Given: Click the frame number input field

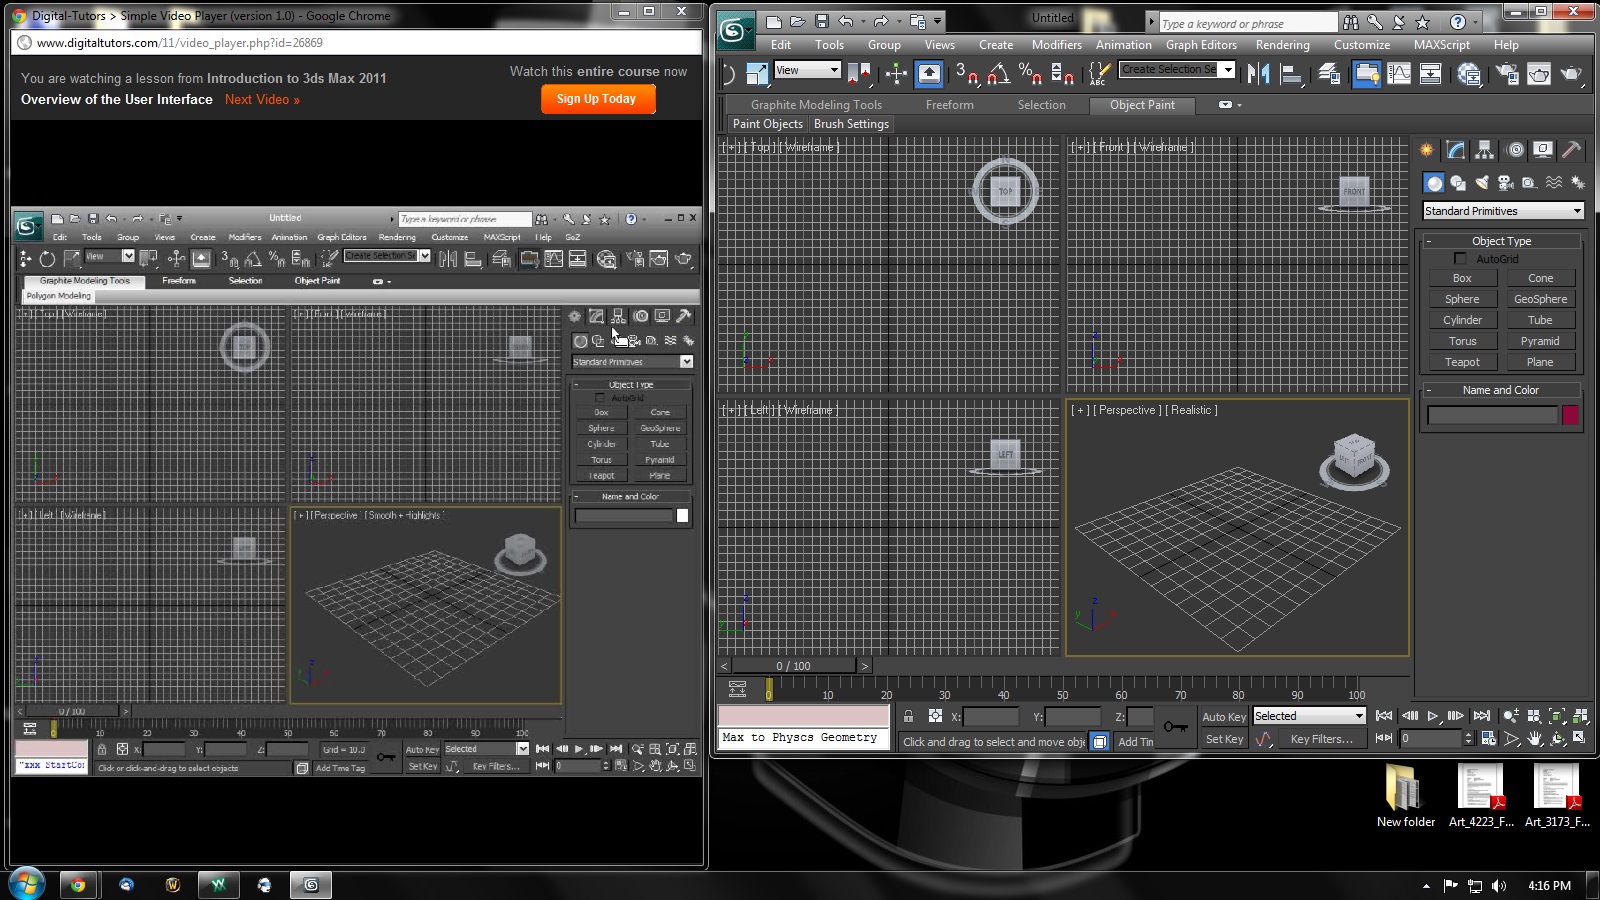Looking at the screenshot, I should click(1430, 738).
